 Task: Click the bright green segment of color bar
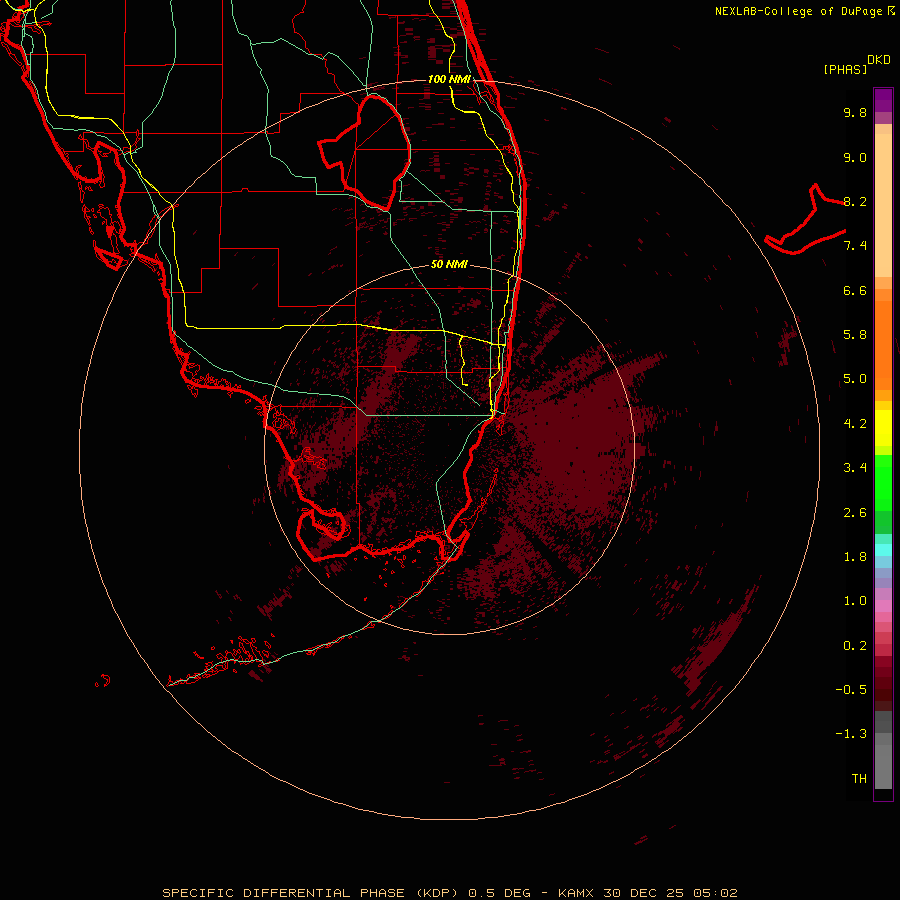883,483
